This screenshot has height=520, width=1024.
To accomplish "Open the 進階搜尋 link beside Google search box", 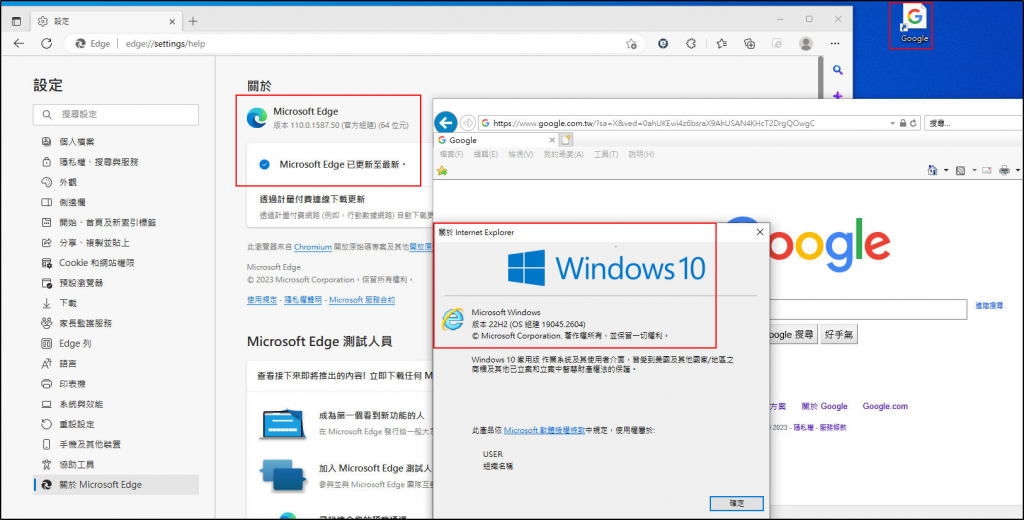I will tap(989, 305).
